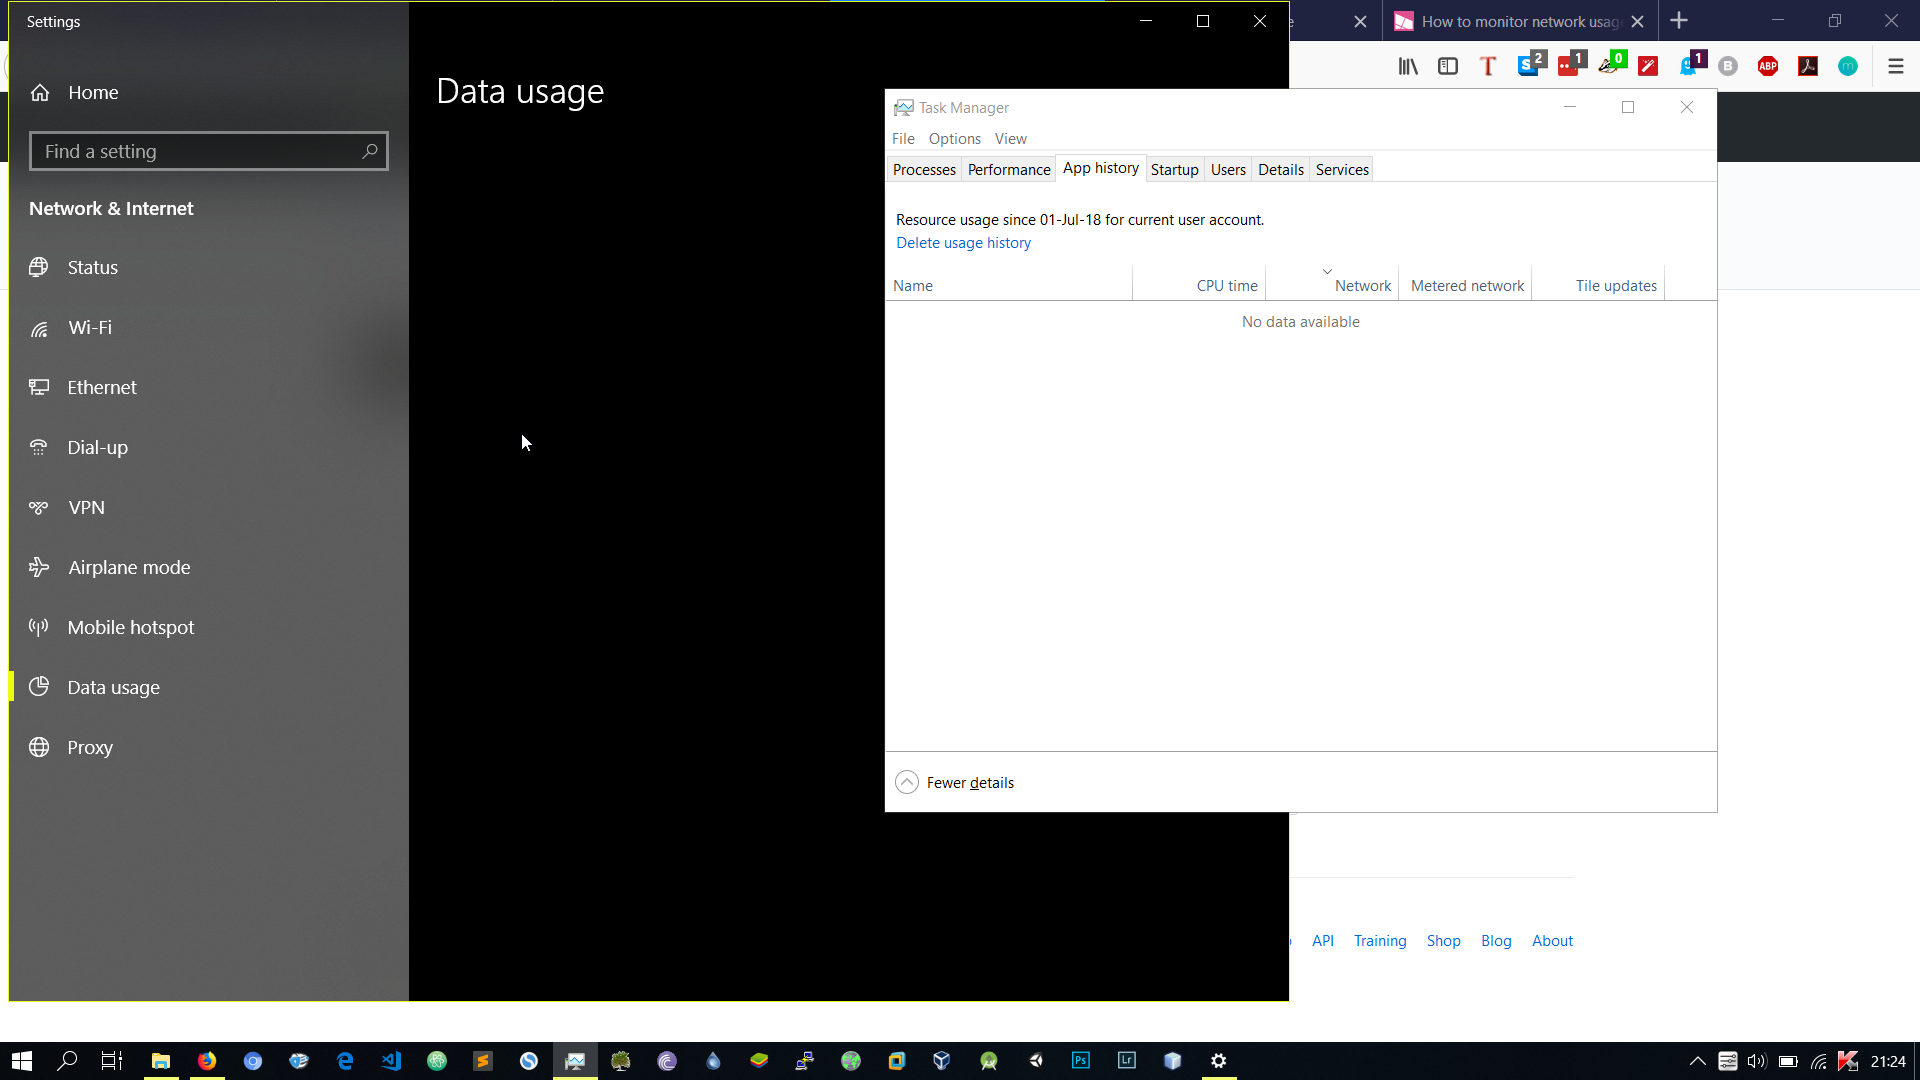Go to Settings Home

click(x=92, y=92)
